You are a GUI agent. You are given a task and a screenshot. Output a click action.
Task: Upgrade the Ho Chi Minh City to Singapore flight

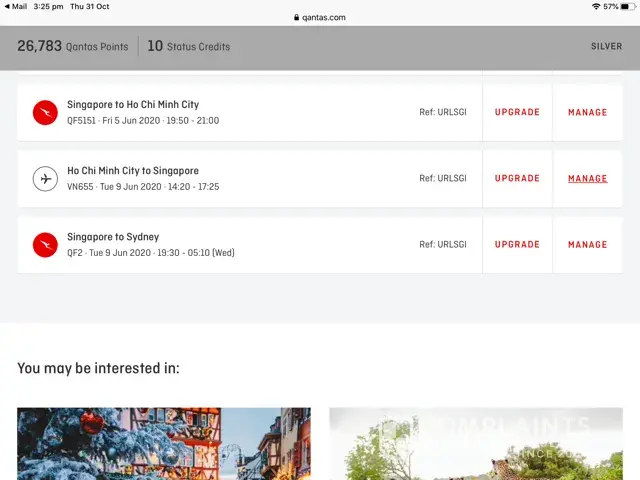517,179
